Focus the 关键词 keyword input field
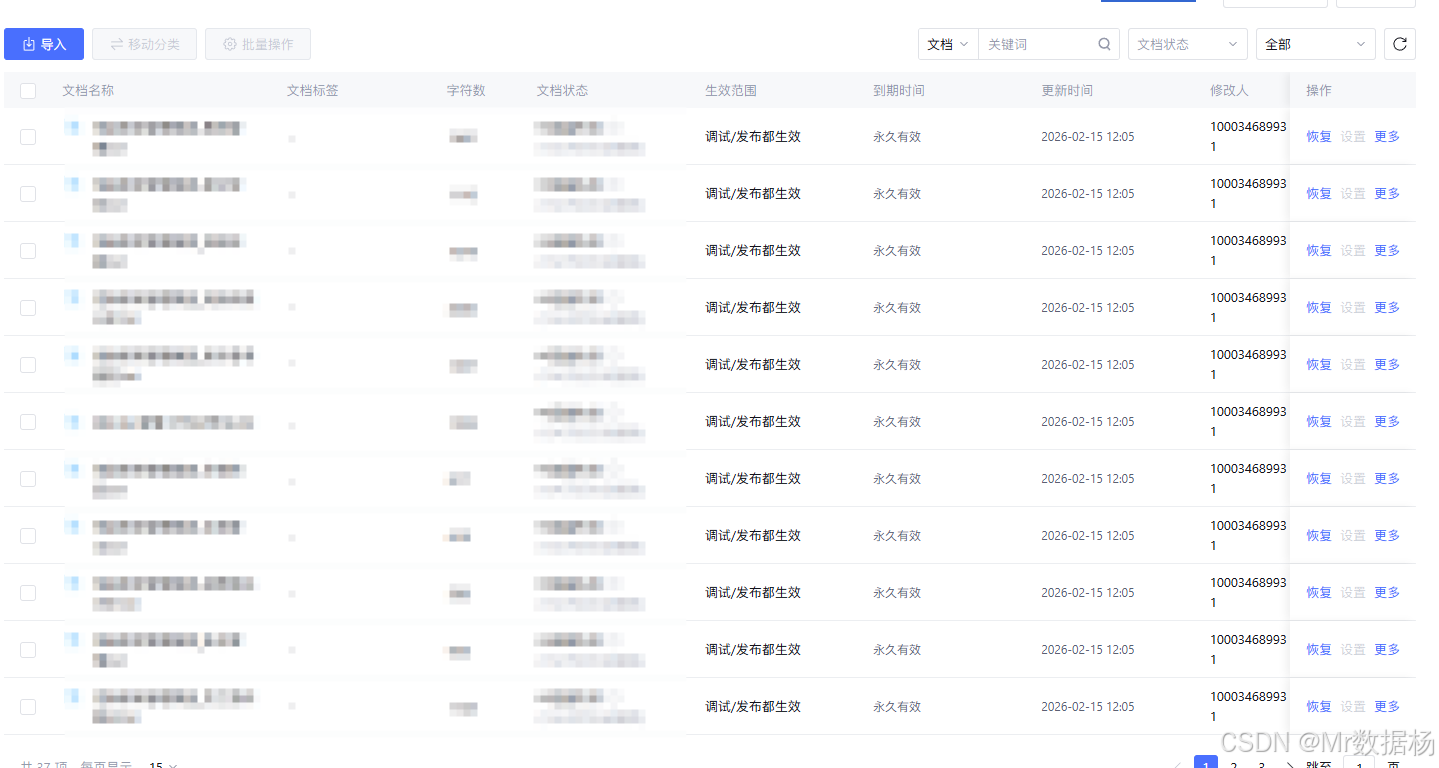The height and width of the screenshot is (768, 1439). coord(1040,44)
